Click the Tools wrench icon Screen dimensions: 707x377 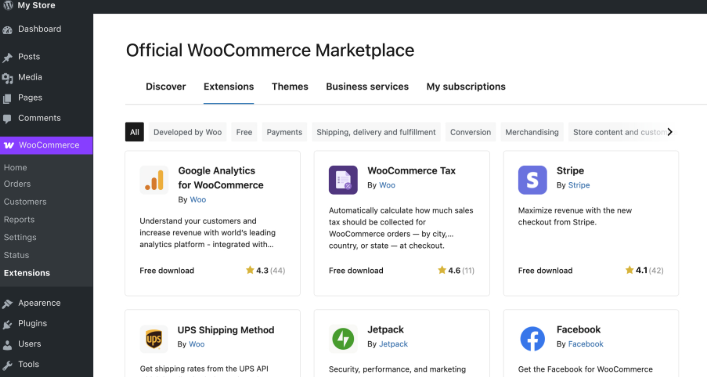[7, 365]
